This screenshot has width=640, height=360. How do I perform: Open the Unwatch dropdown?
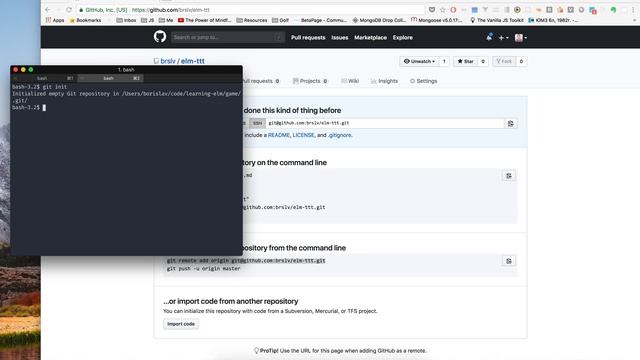(x=419, y=61)
